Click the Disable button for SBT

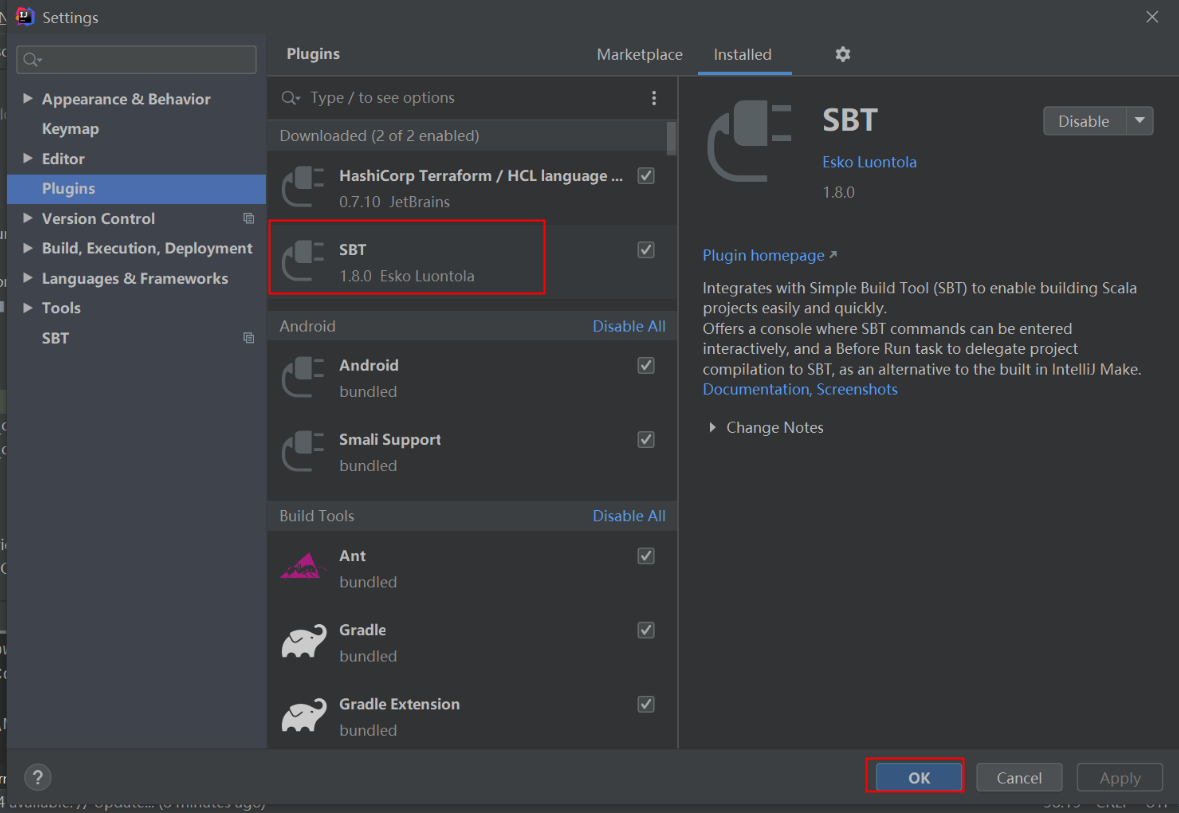tap(1084, 120)
